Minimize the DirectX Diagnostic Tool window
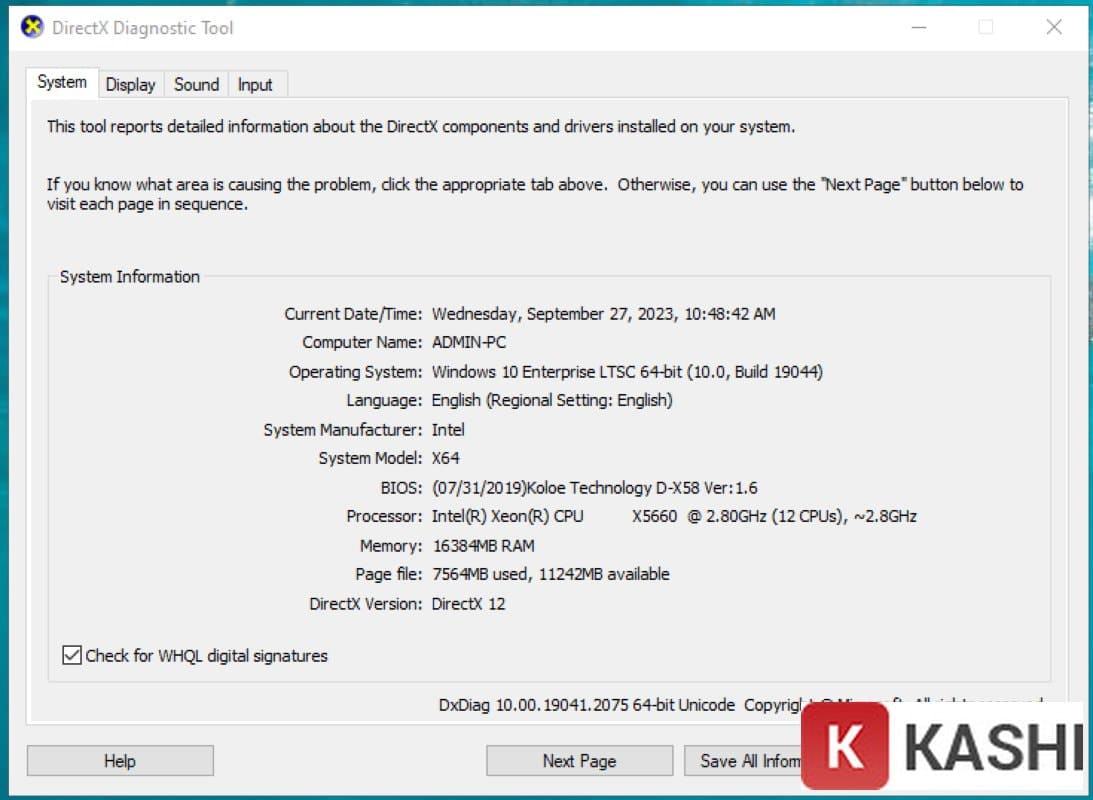This screenshot has height=800, width=1093. [918, 27]
